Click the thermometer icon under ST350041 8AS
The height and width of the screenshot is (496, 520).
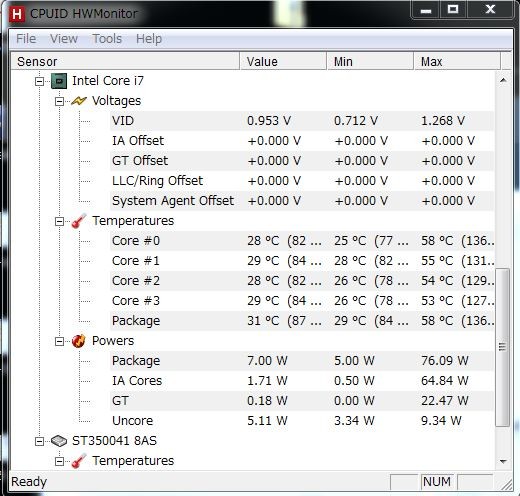(79, 461)
